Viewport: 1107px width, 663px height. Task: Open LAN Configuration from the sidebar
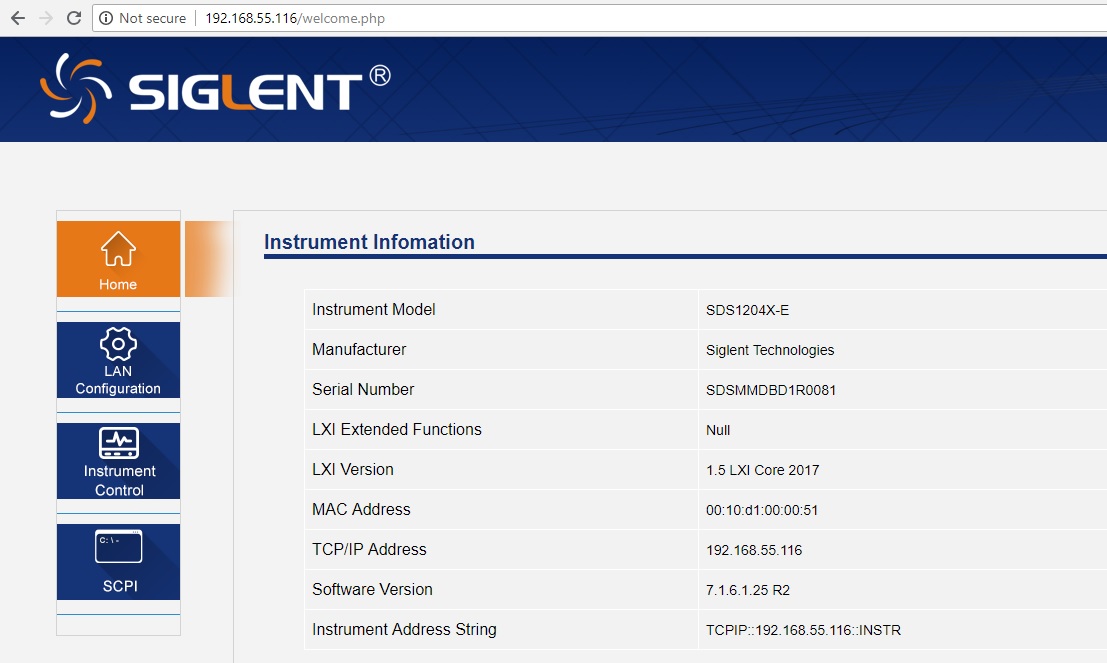118,360
